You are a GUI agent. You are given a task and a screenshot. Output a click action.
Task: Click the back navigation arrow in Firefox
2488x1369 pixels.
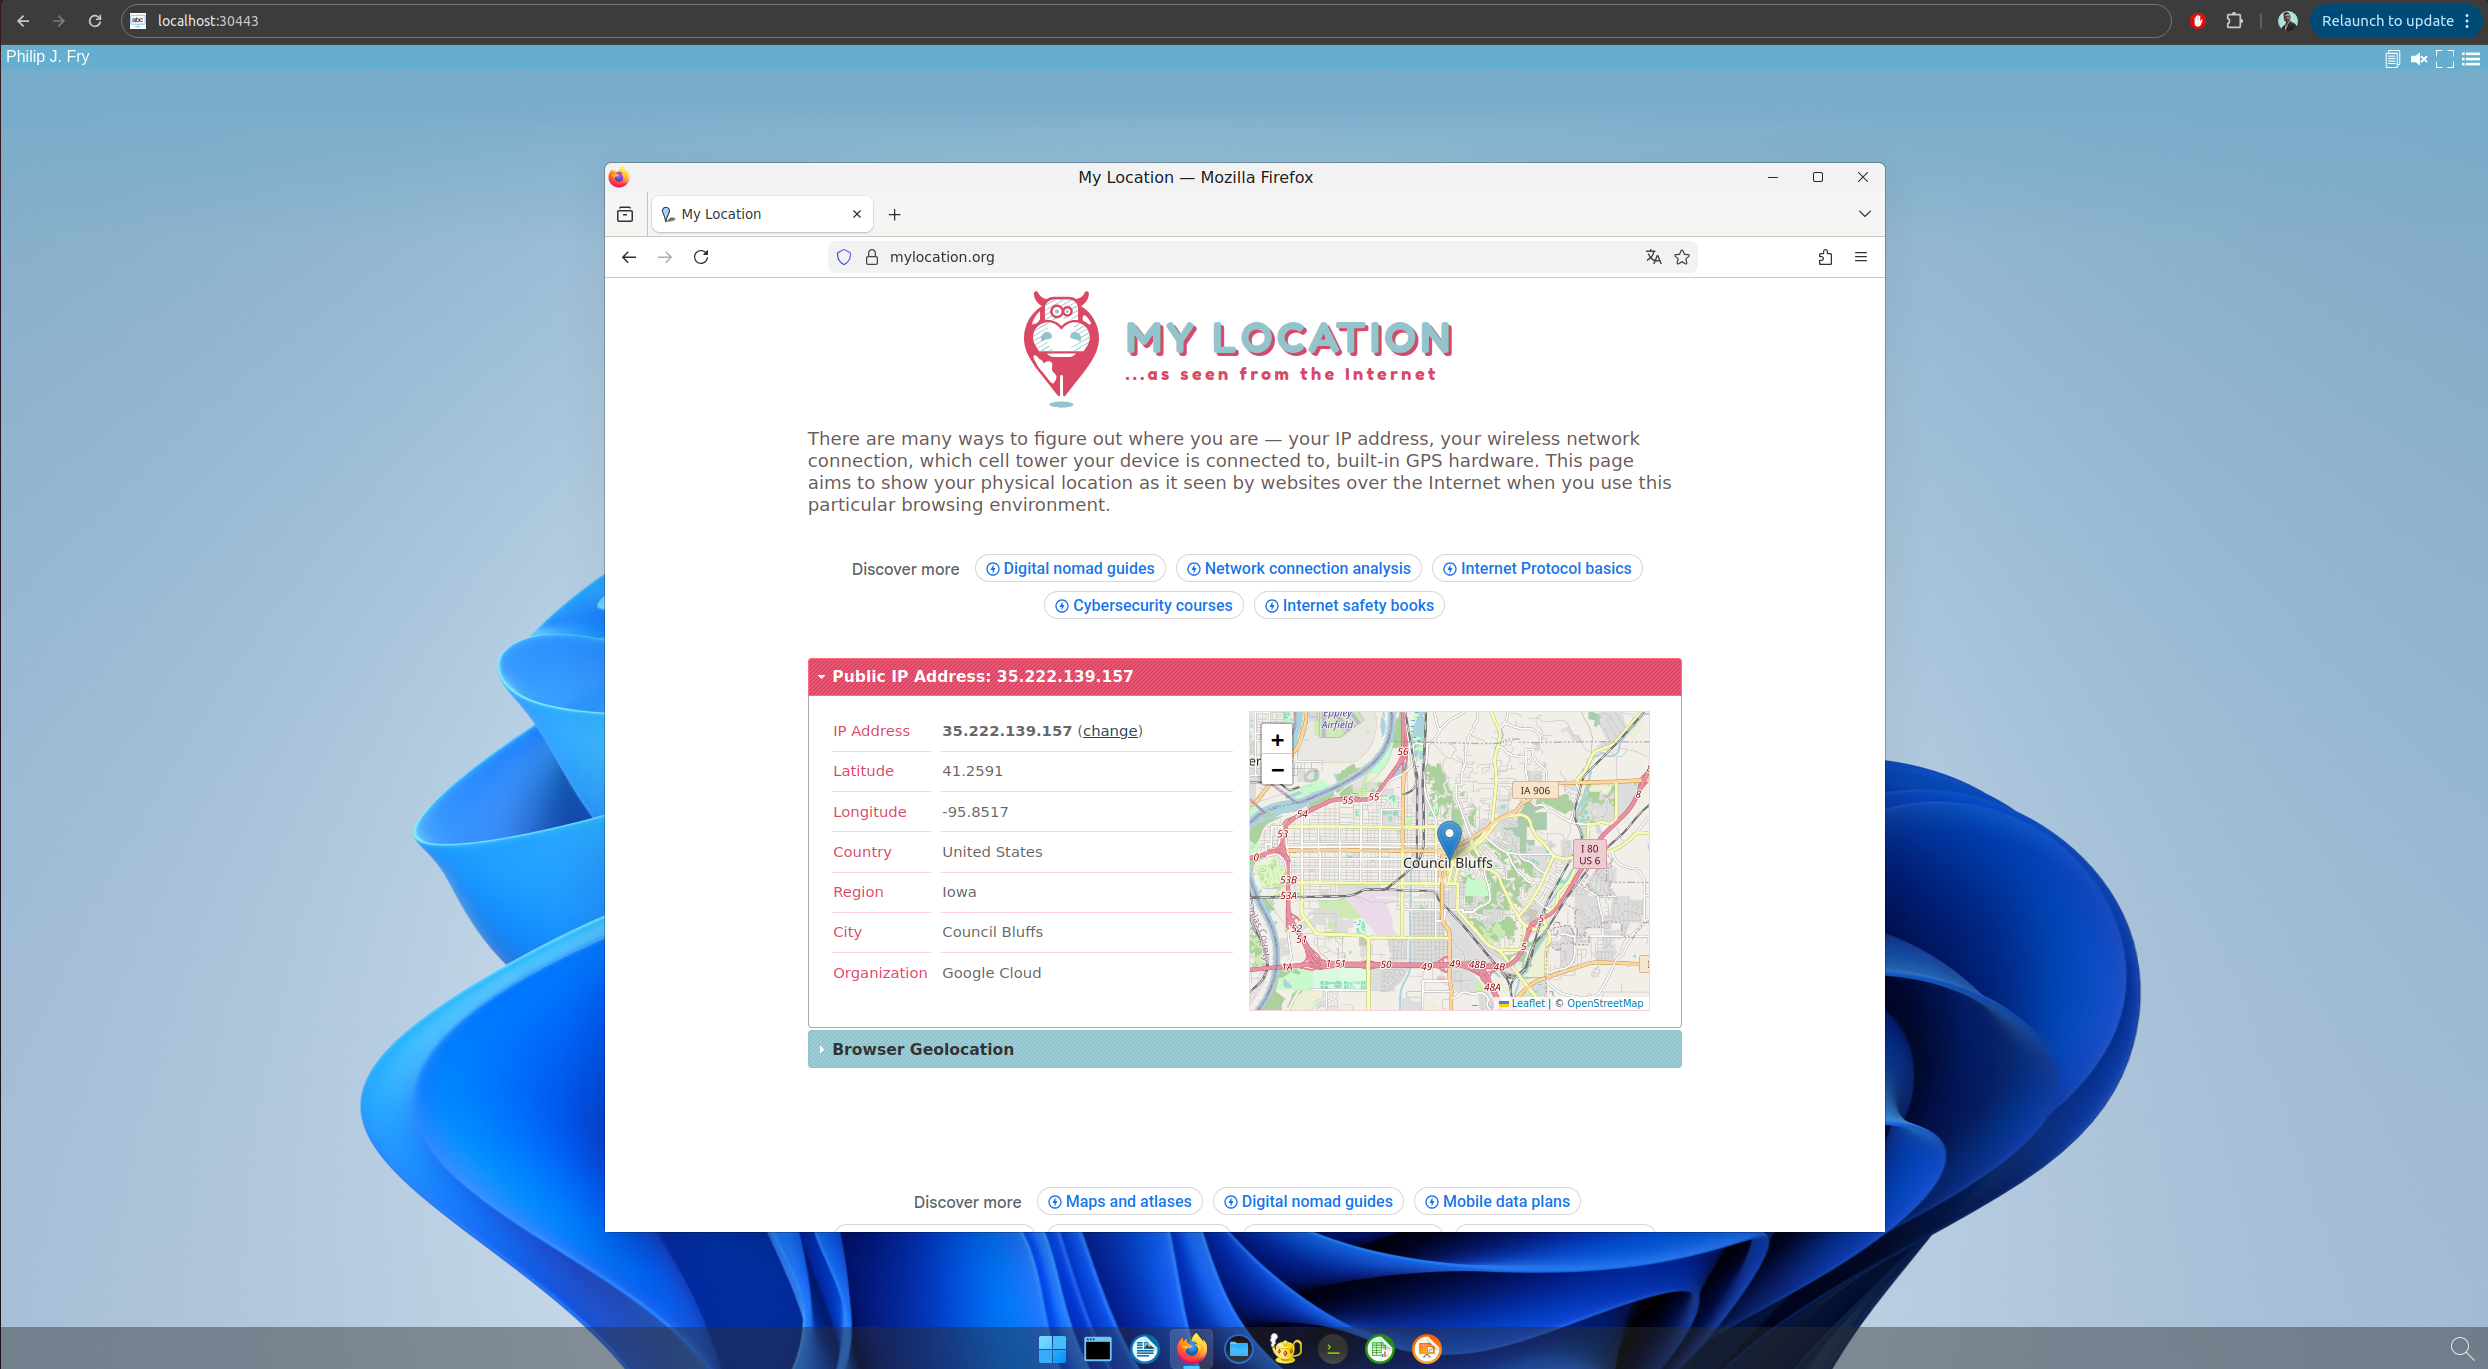coord(628,257)
